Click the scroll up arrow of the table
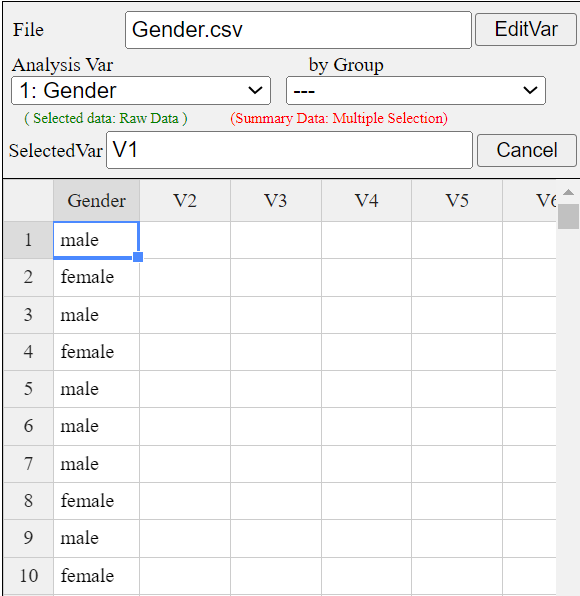This screenshot has width=580, height=596. [x=568, y=192]
